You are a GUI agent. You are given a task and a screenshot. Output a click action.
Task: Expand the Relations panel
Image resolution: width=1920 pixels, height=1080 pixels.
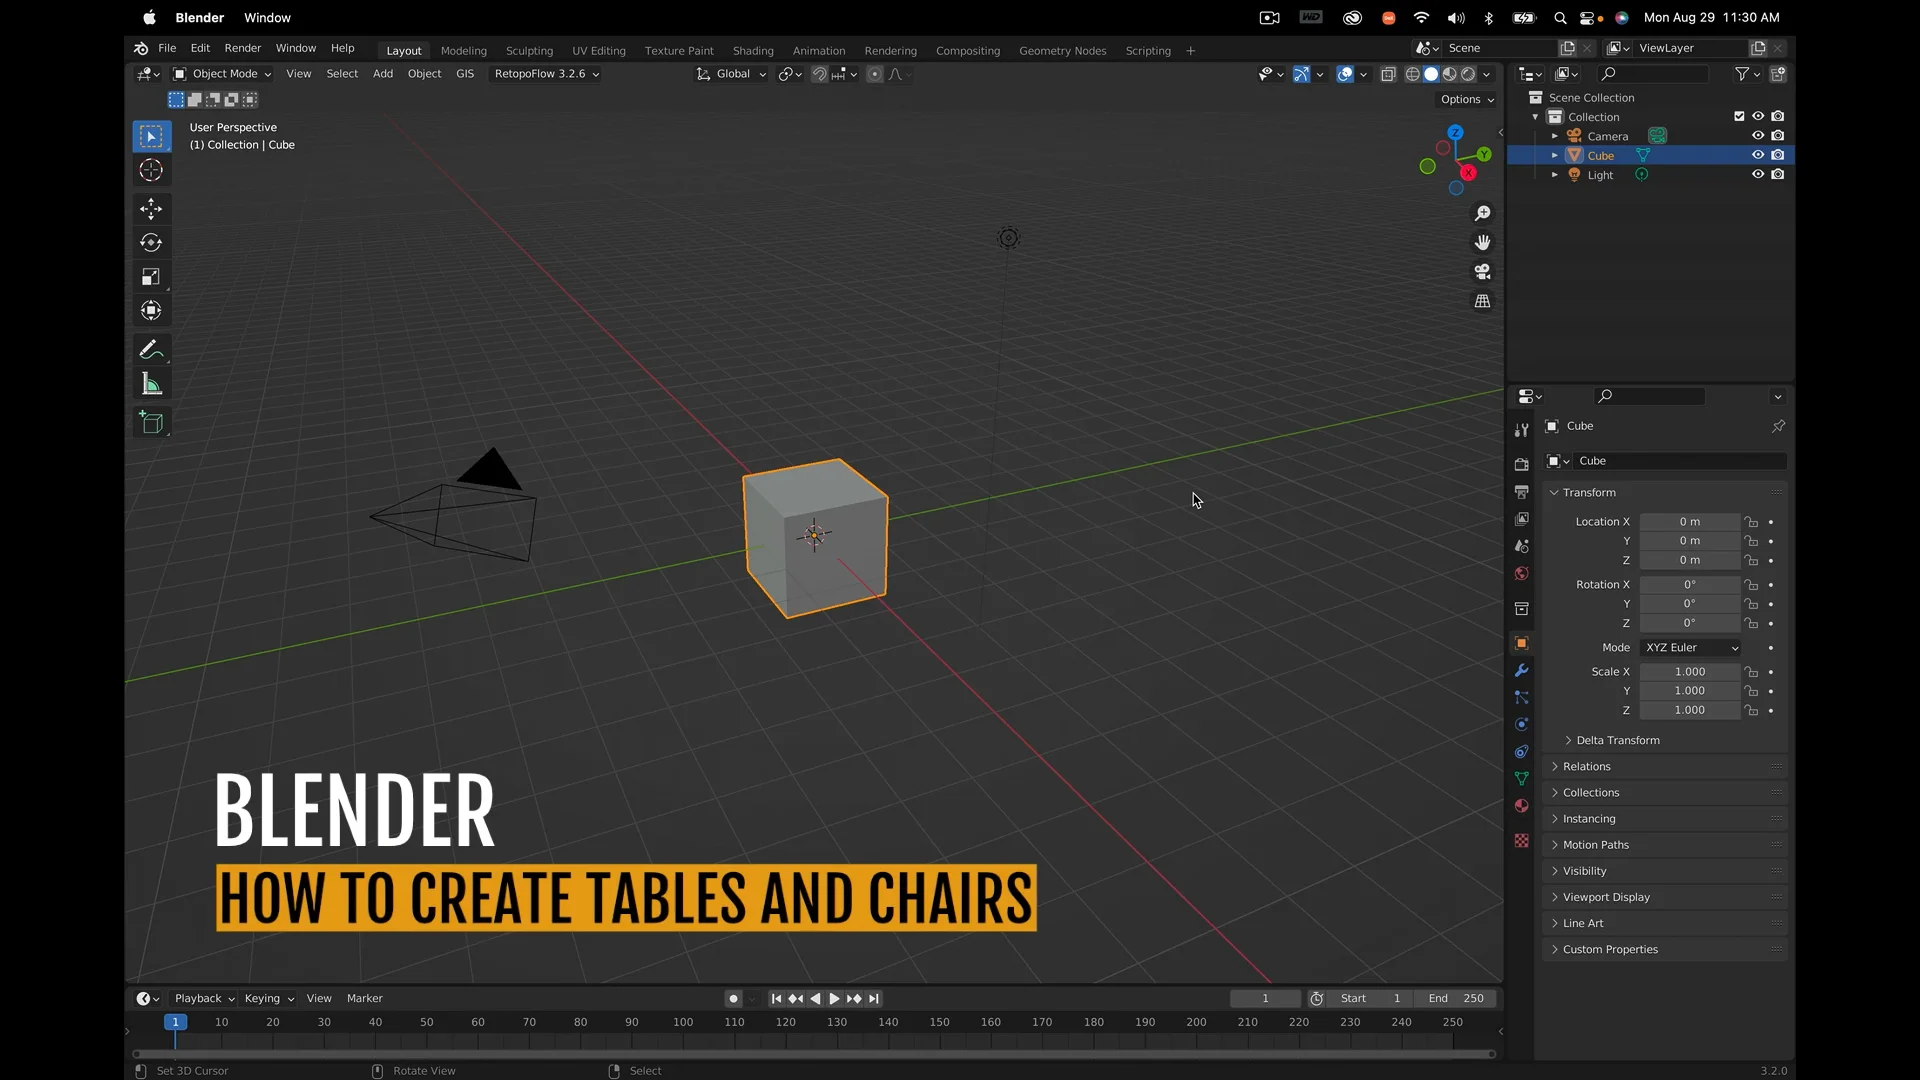point(1586,767)
